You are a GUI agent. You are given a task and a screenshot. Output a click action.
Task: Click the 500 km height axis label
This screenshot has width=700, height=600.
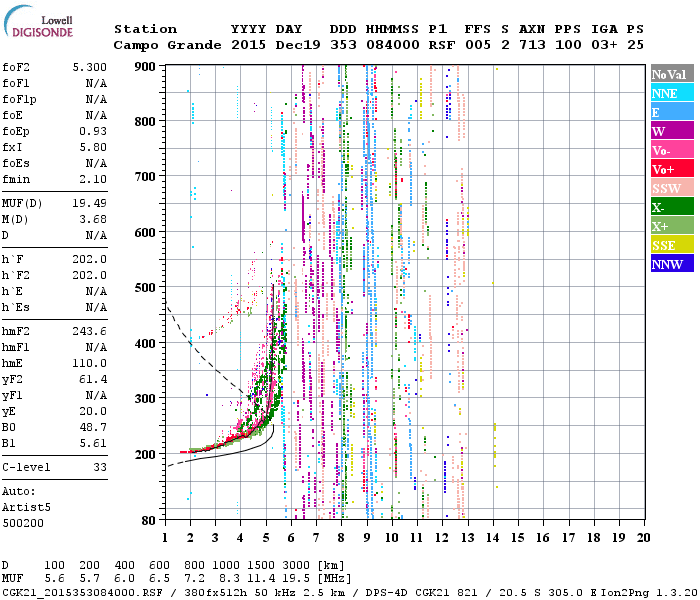pos(145,288)
